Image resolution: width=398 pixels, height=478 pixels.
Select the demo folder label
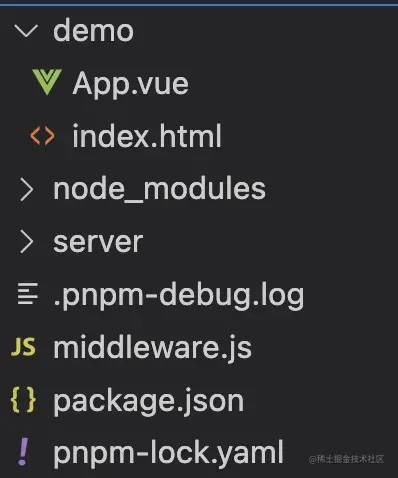click(x=93, y=30)
